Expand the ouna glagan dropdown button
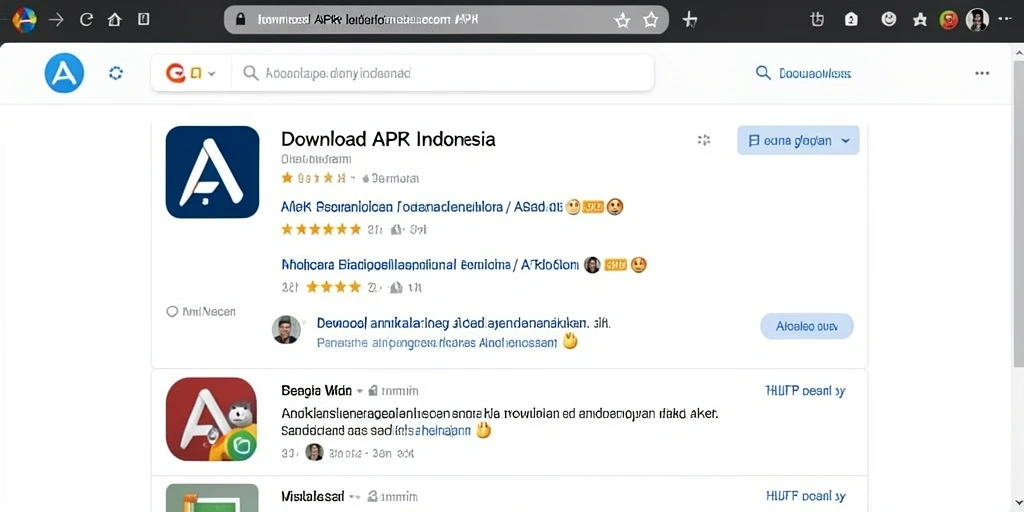Screen dimensions: 1024x512 pos(798,140)
